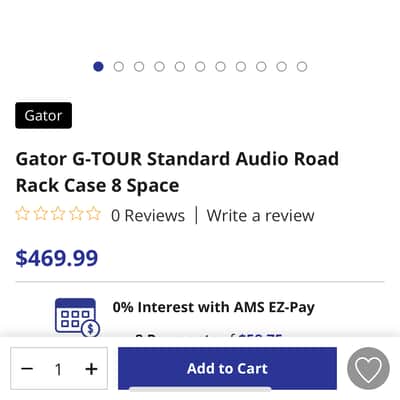Viewport: 400px width, 400px height.
Task: Select the sixth carousel image dot
Action: (200, 67)
